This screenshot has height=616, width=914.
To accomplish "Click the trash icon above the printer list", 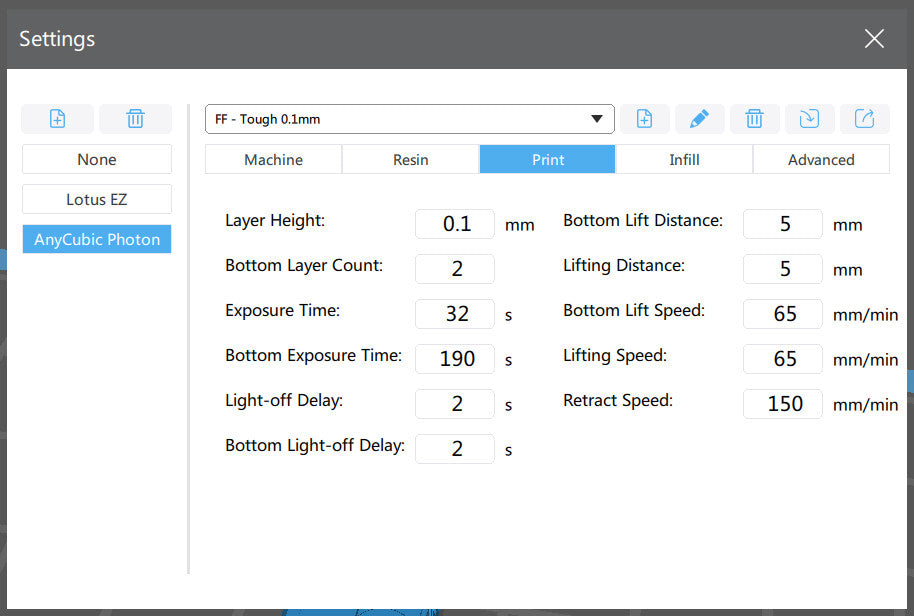I will click(x=135, y=119).
